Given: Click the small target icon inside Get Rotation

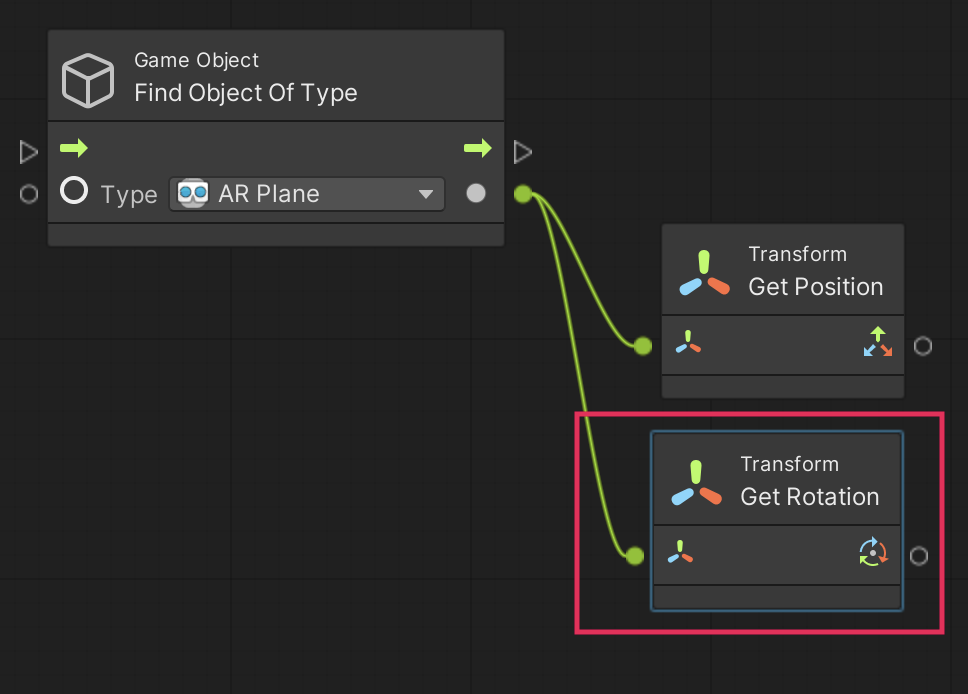Looking at the screenshot, I should point(680,552).
